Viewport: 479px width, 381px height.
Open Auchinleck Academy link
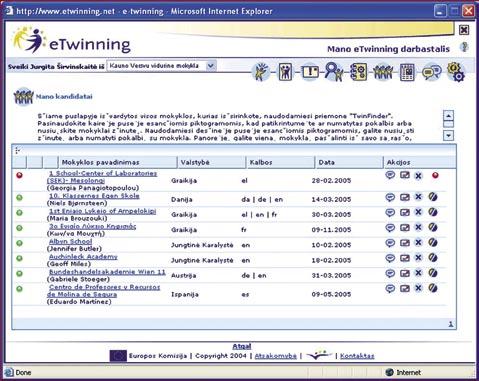[x=83, y=257]
